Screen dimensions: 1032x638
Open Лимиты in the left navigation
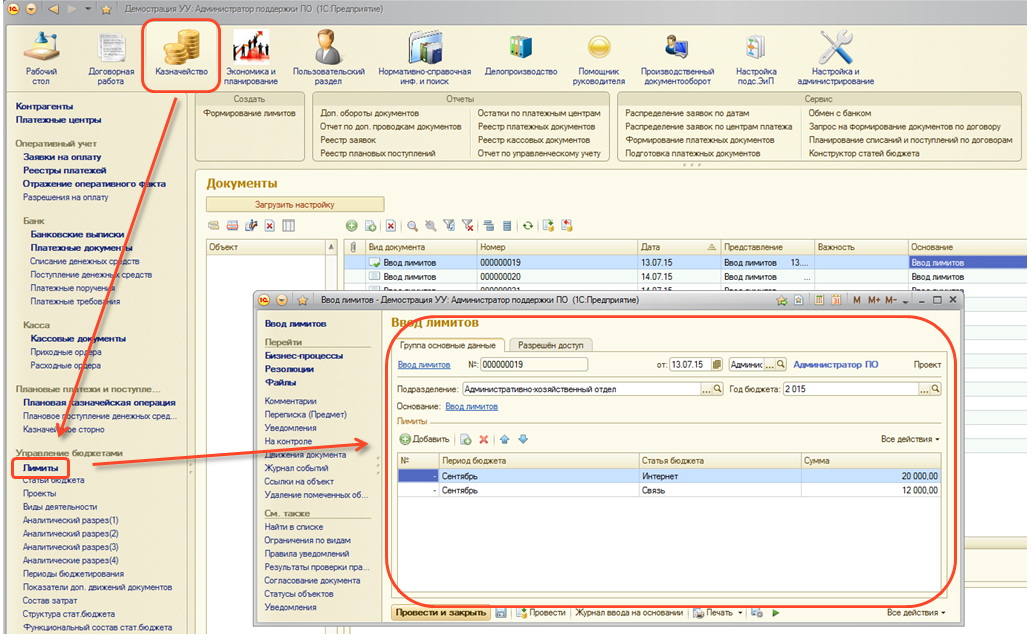click(41, 467)
